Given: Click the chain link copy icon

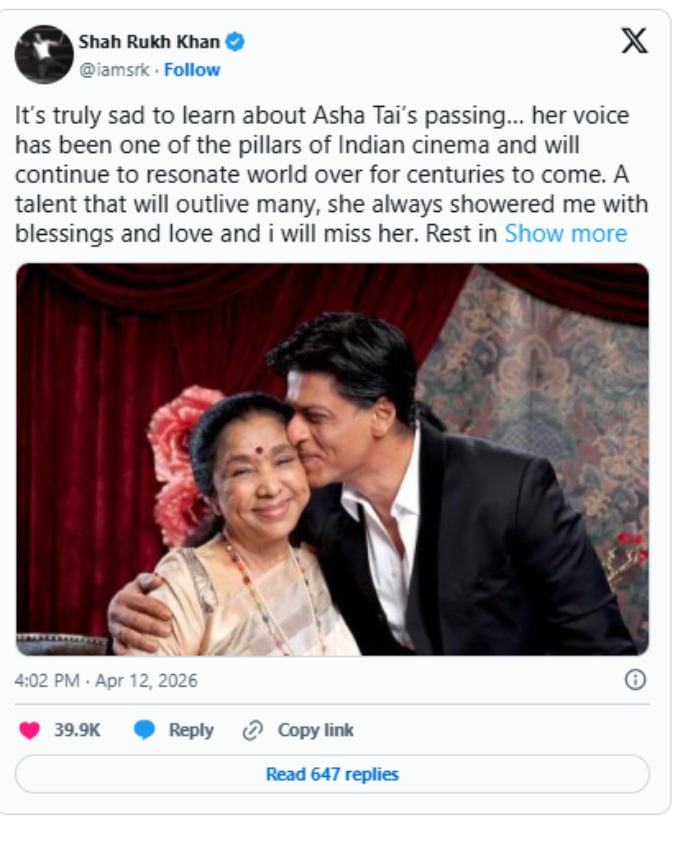Looking at the screenshot, I should [253, 730].
